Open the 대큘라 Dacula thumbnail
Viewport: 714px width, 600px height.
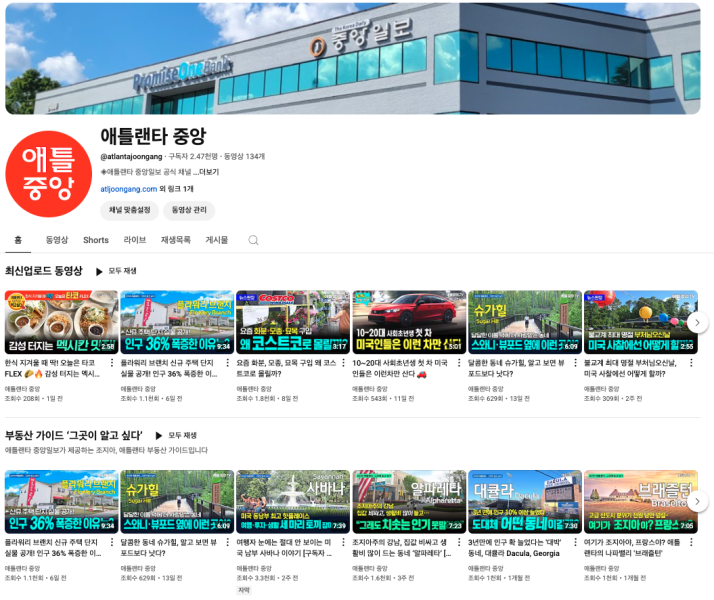[525, 502]
